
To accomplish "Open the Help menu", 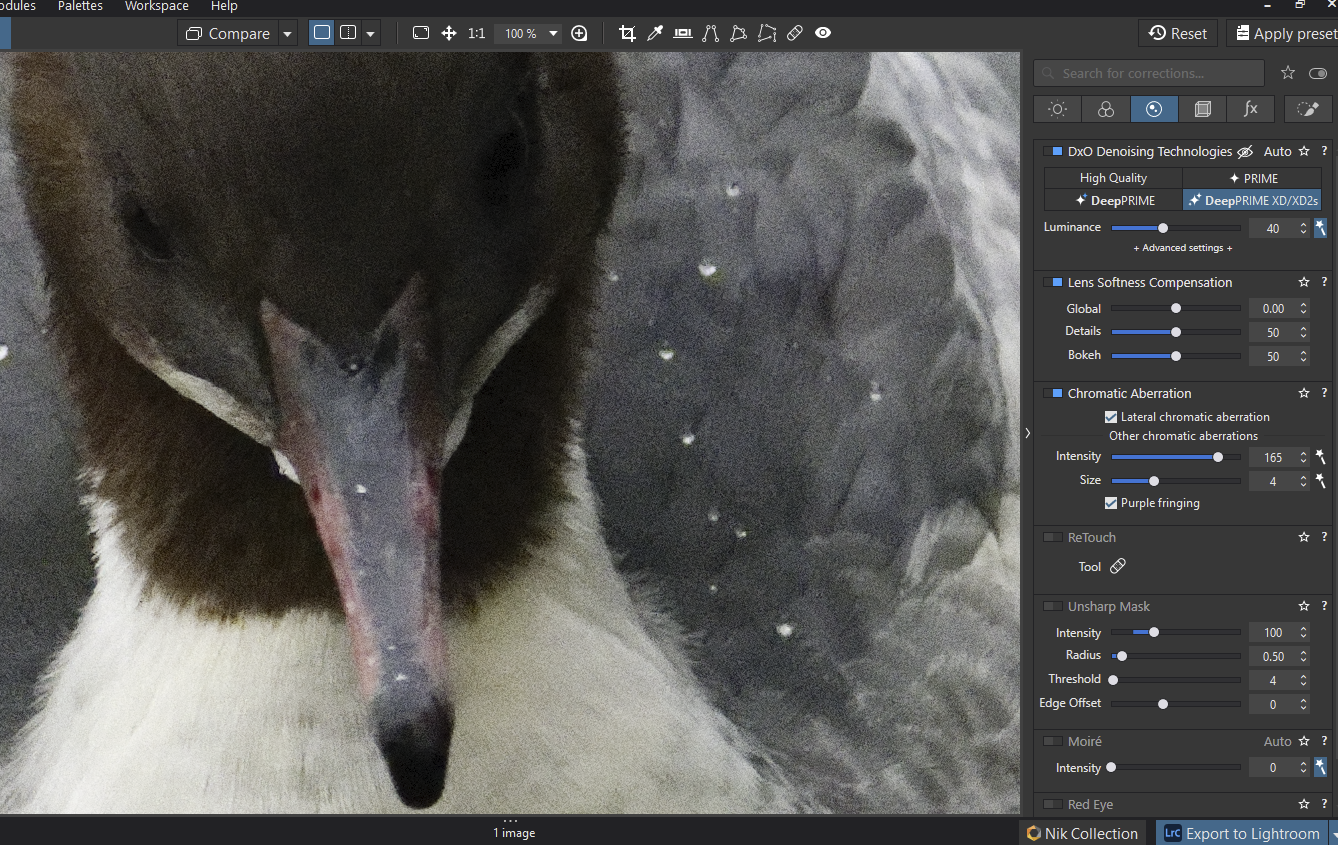I will click(224, 6).
